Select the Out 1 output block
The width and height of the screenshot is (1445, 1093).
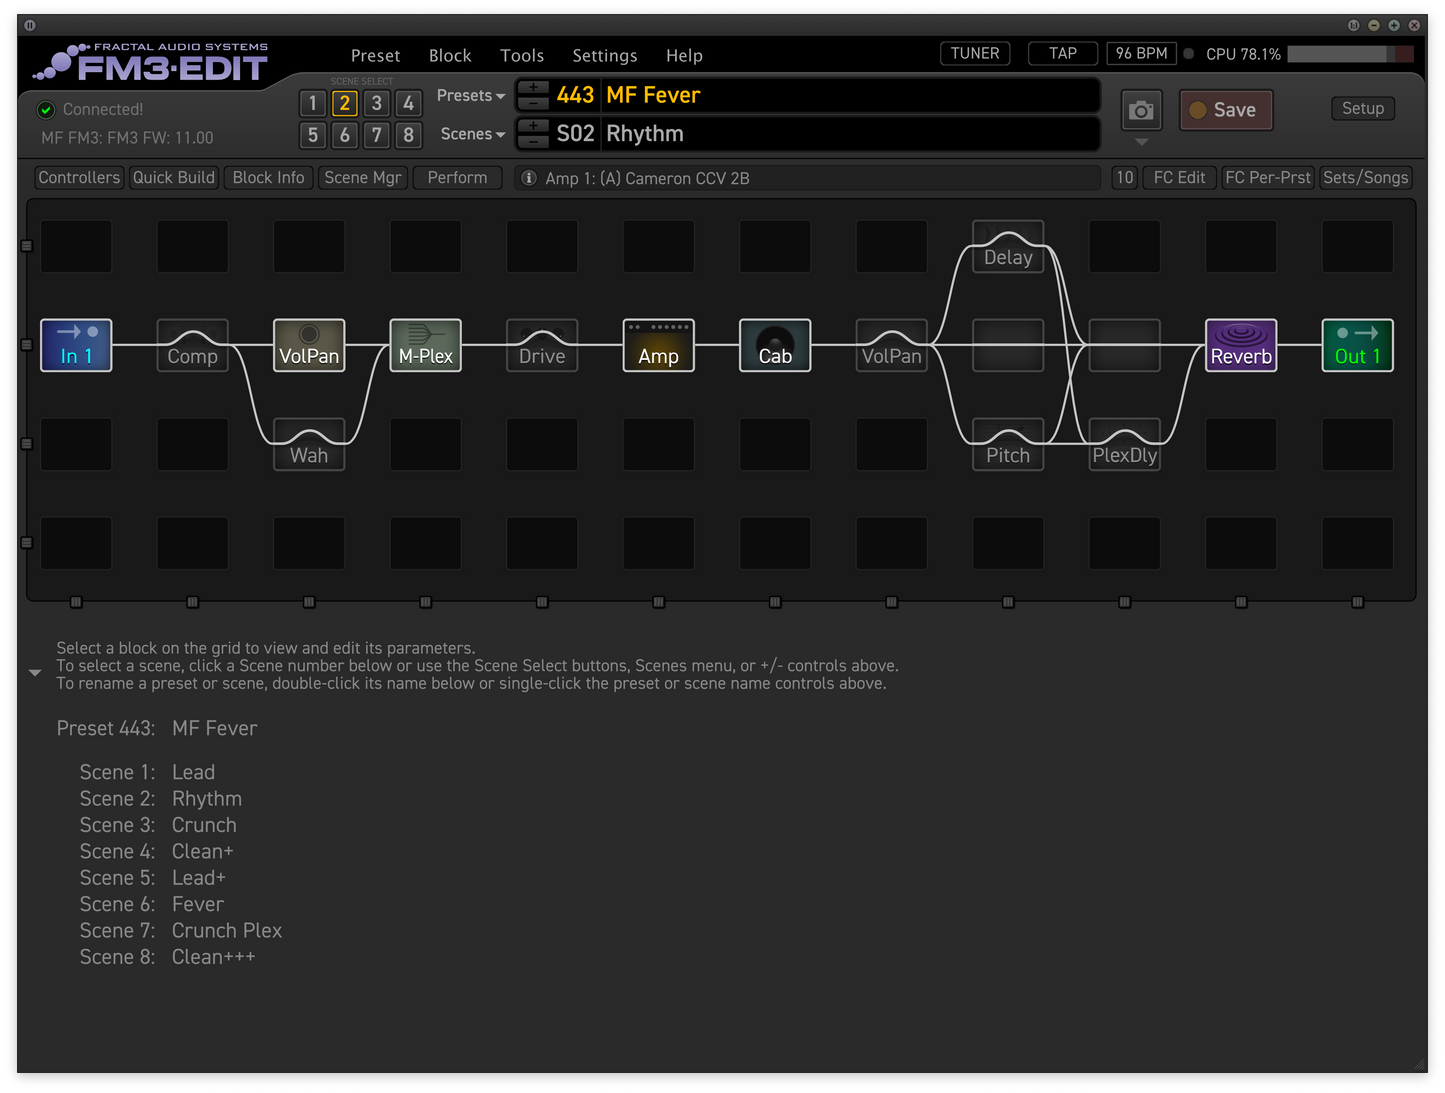pyautogui.click(x=1357, y=345)
